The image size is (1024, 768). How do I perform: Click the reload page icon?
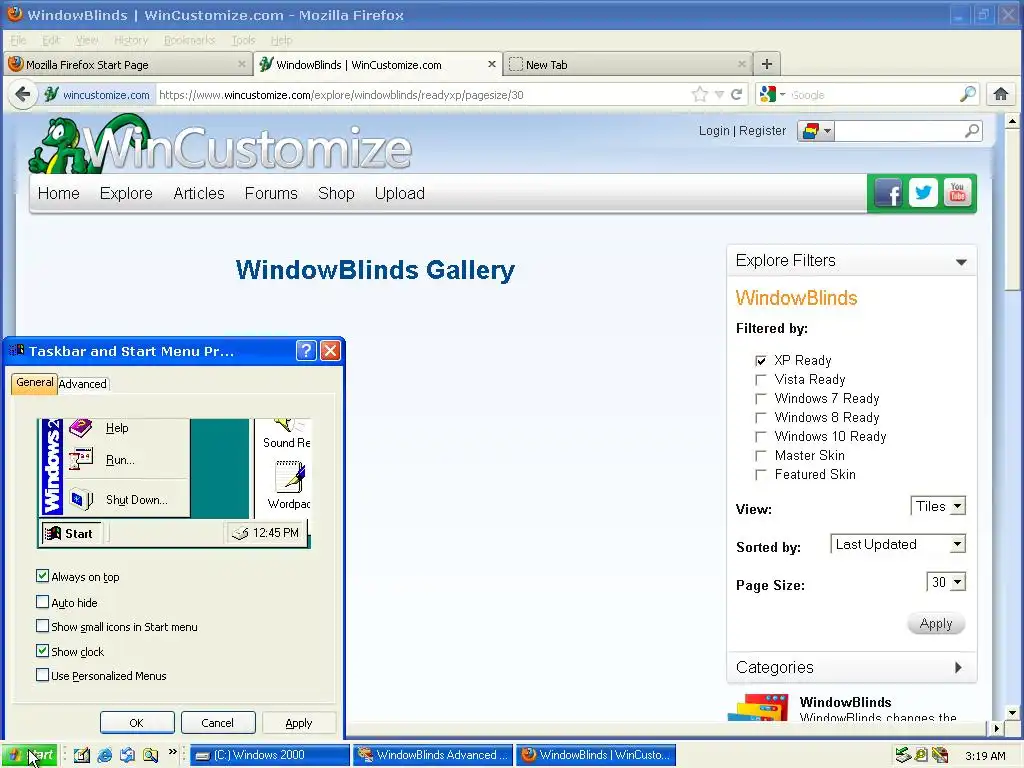[737, 95]
